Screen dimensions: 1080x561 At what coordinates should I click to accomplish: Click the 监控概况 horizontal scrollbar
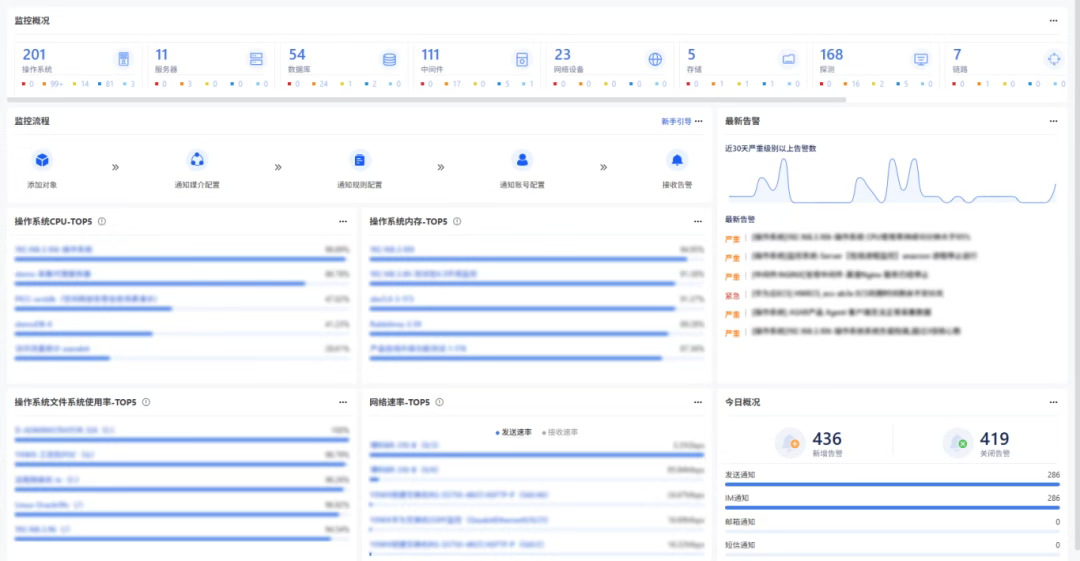pos(426,100)
